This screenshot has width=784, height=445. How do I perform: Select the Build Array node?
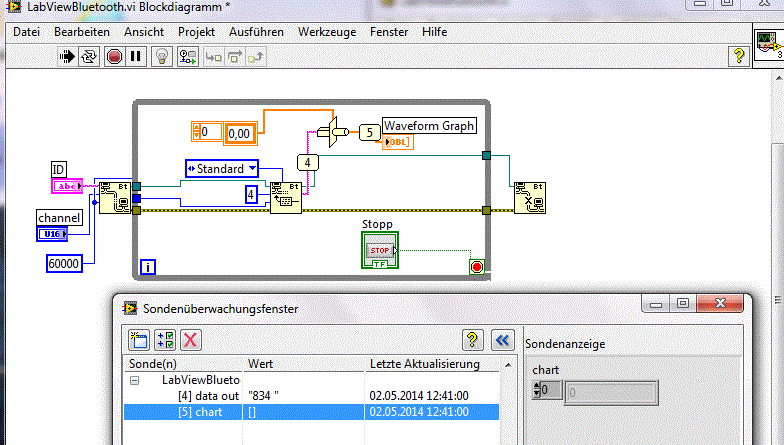(334, 132)
